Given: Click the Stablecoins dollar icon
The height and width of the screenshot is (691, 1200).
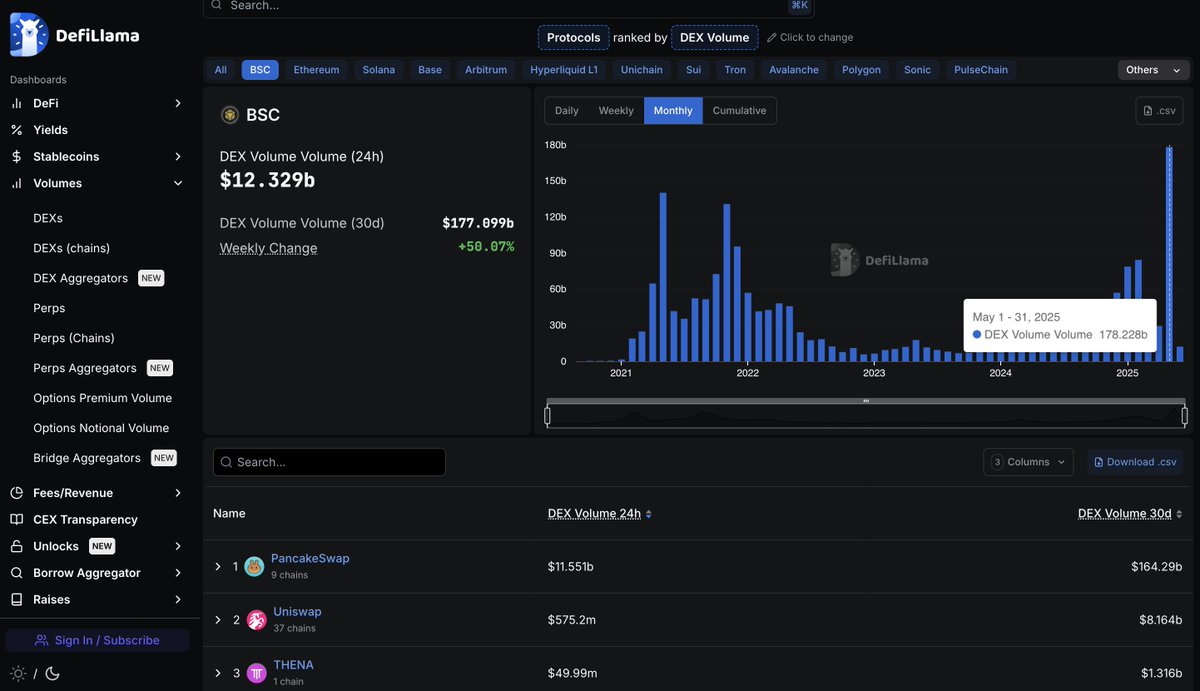Looking at the screenshot, I should click(x=16, y=157).
